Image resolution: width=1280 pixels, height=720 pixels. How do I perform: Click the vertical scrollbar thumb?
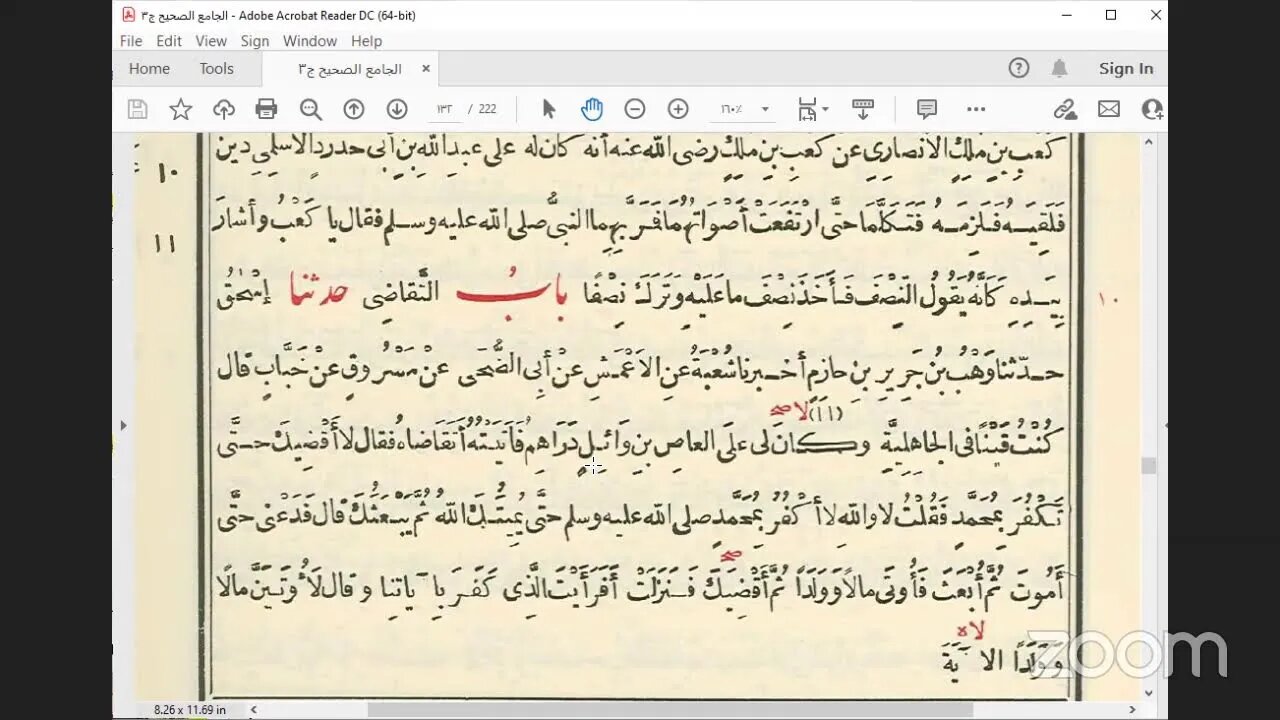1149,466
